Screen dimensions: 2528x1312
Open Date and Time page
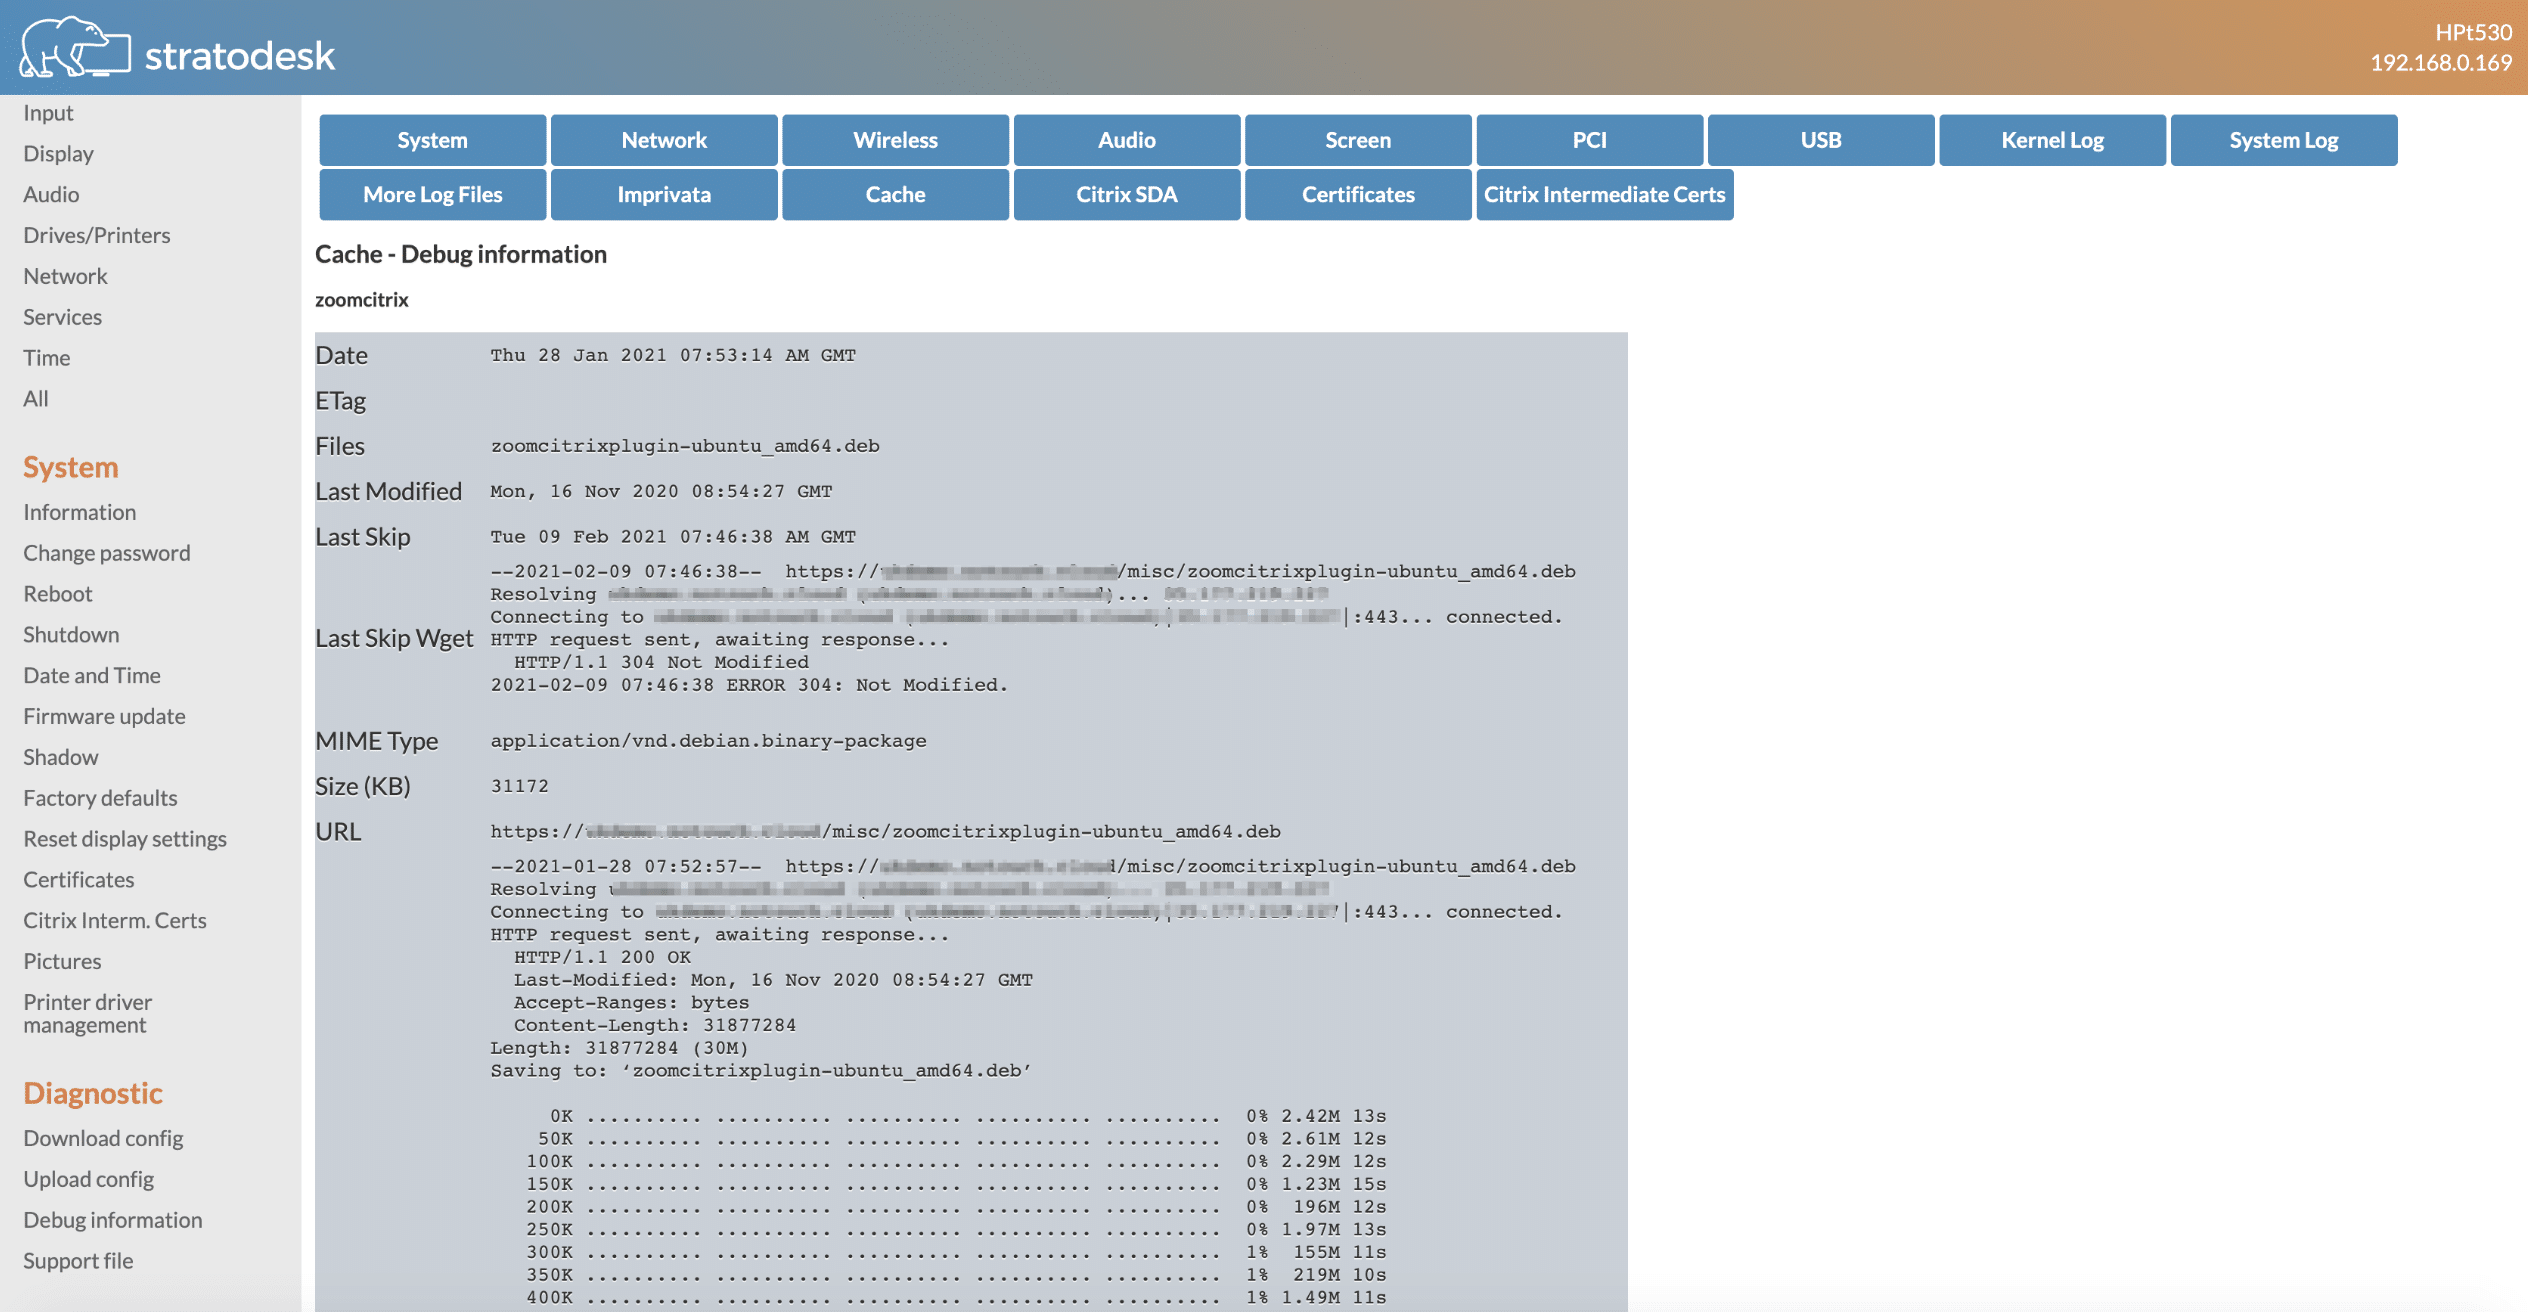click(x=92, y=676)
